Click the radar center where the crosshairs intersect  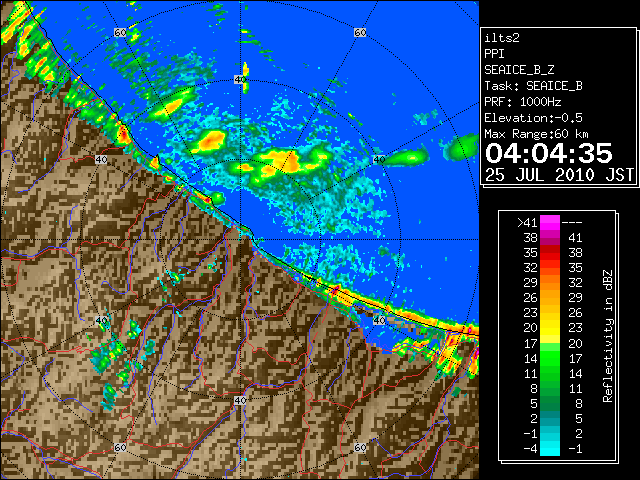[240, 240]
